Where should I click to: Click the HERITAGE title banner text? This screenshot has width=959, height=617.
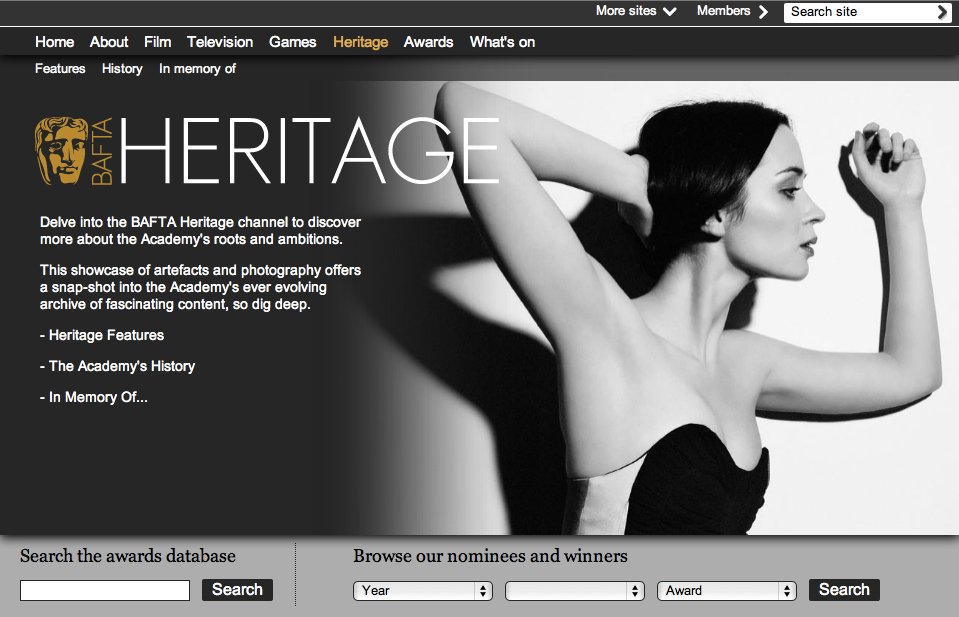pyautogui.click(x=309, y=150)
